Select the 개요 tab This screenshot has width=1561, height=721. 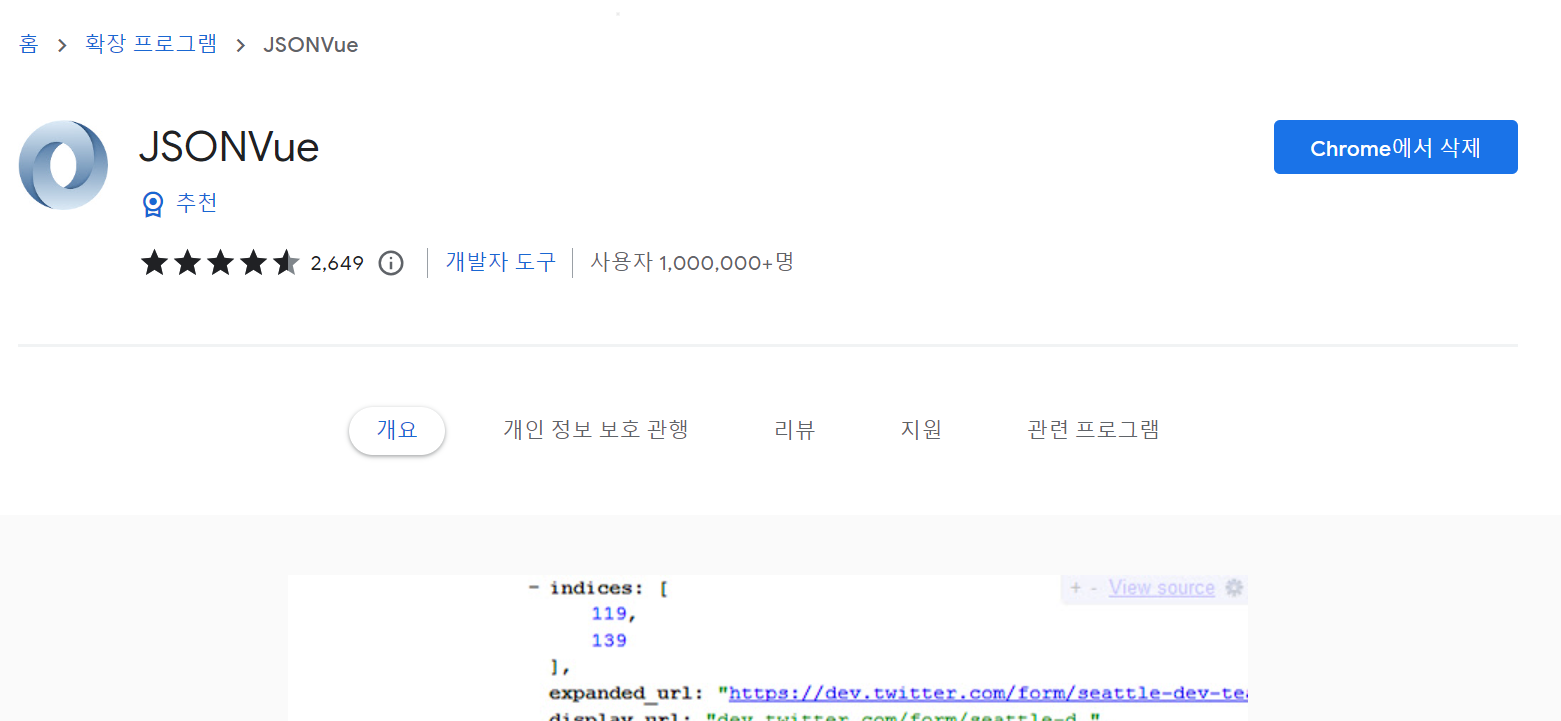coord(397,430)
